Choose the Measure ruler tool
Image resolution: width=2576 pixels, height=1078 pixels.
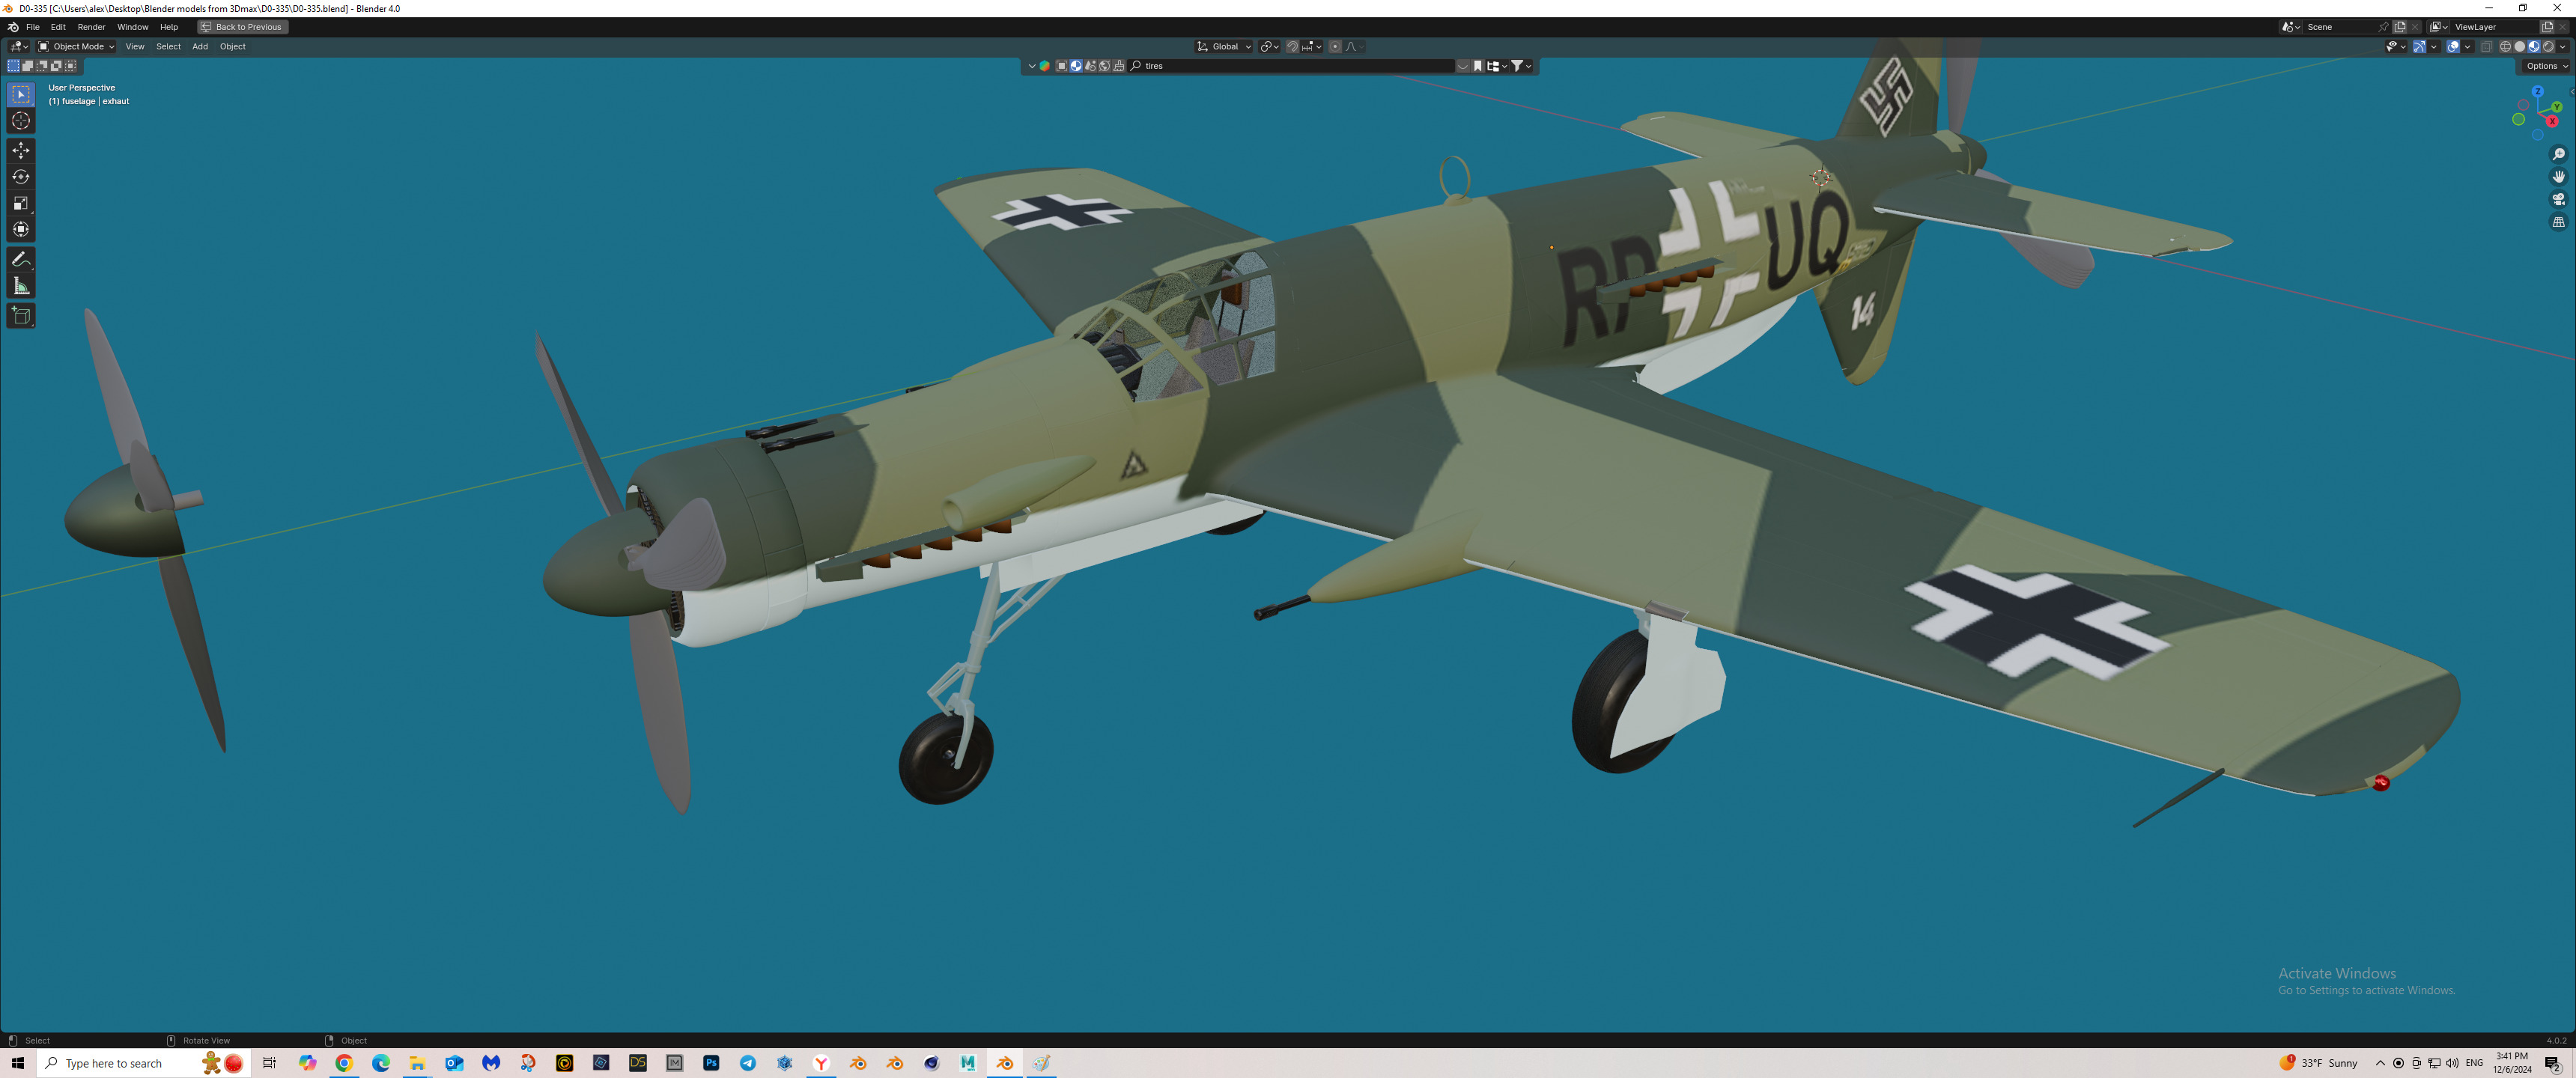click(21, 286)
